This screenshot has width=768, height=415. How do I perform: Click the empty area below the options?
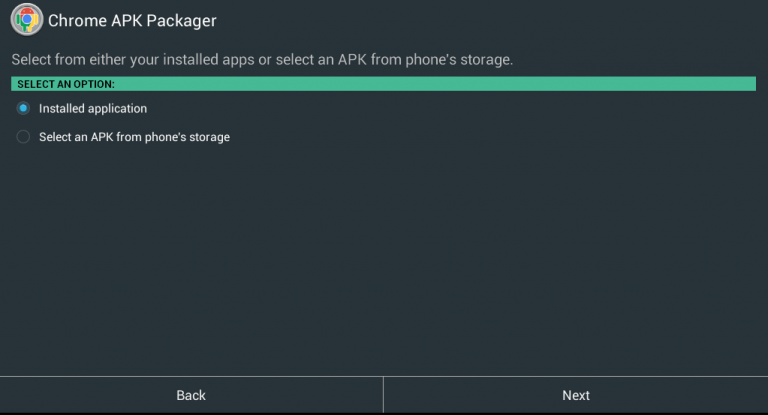coord(383,260)
